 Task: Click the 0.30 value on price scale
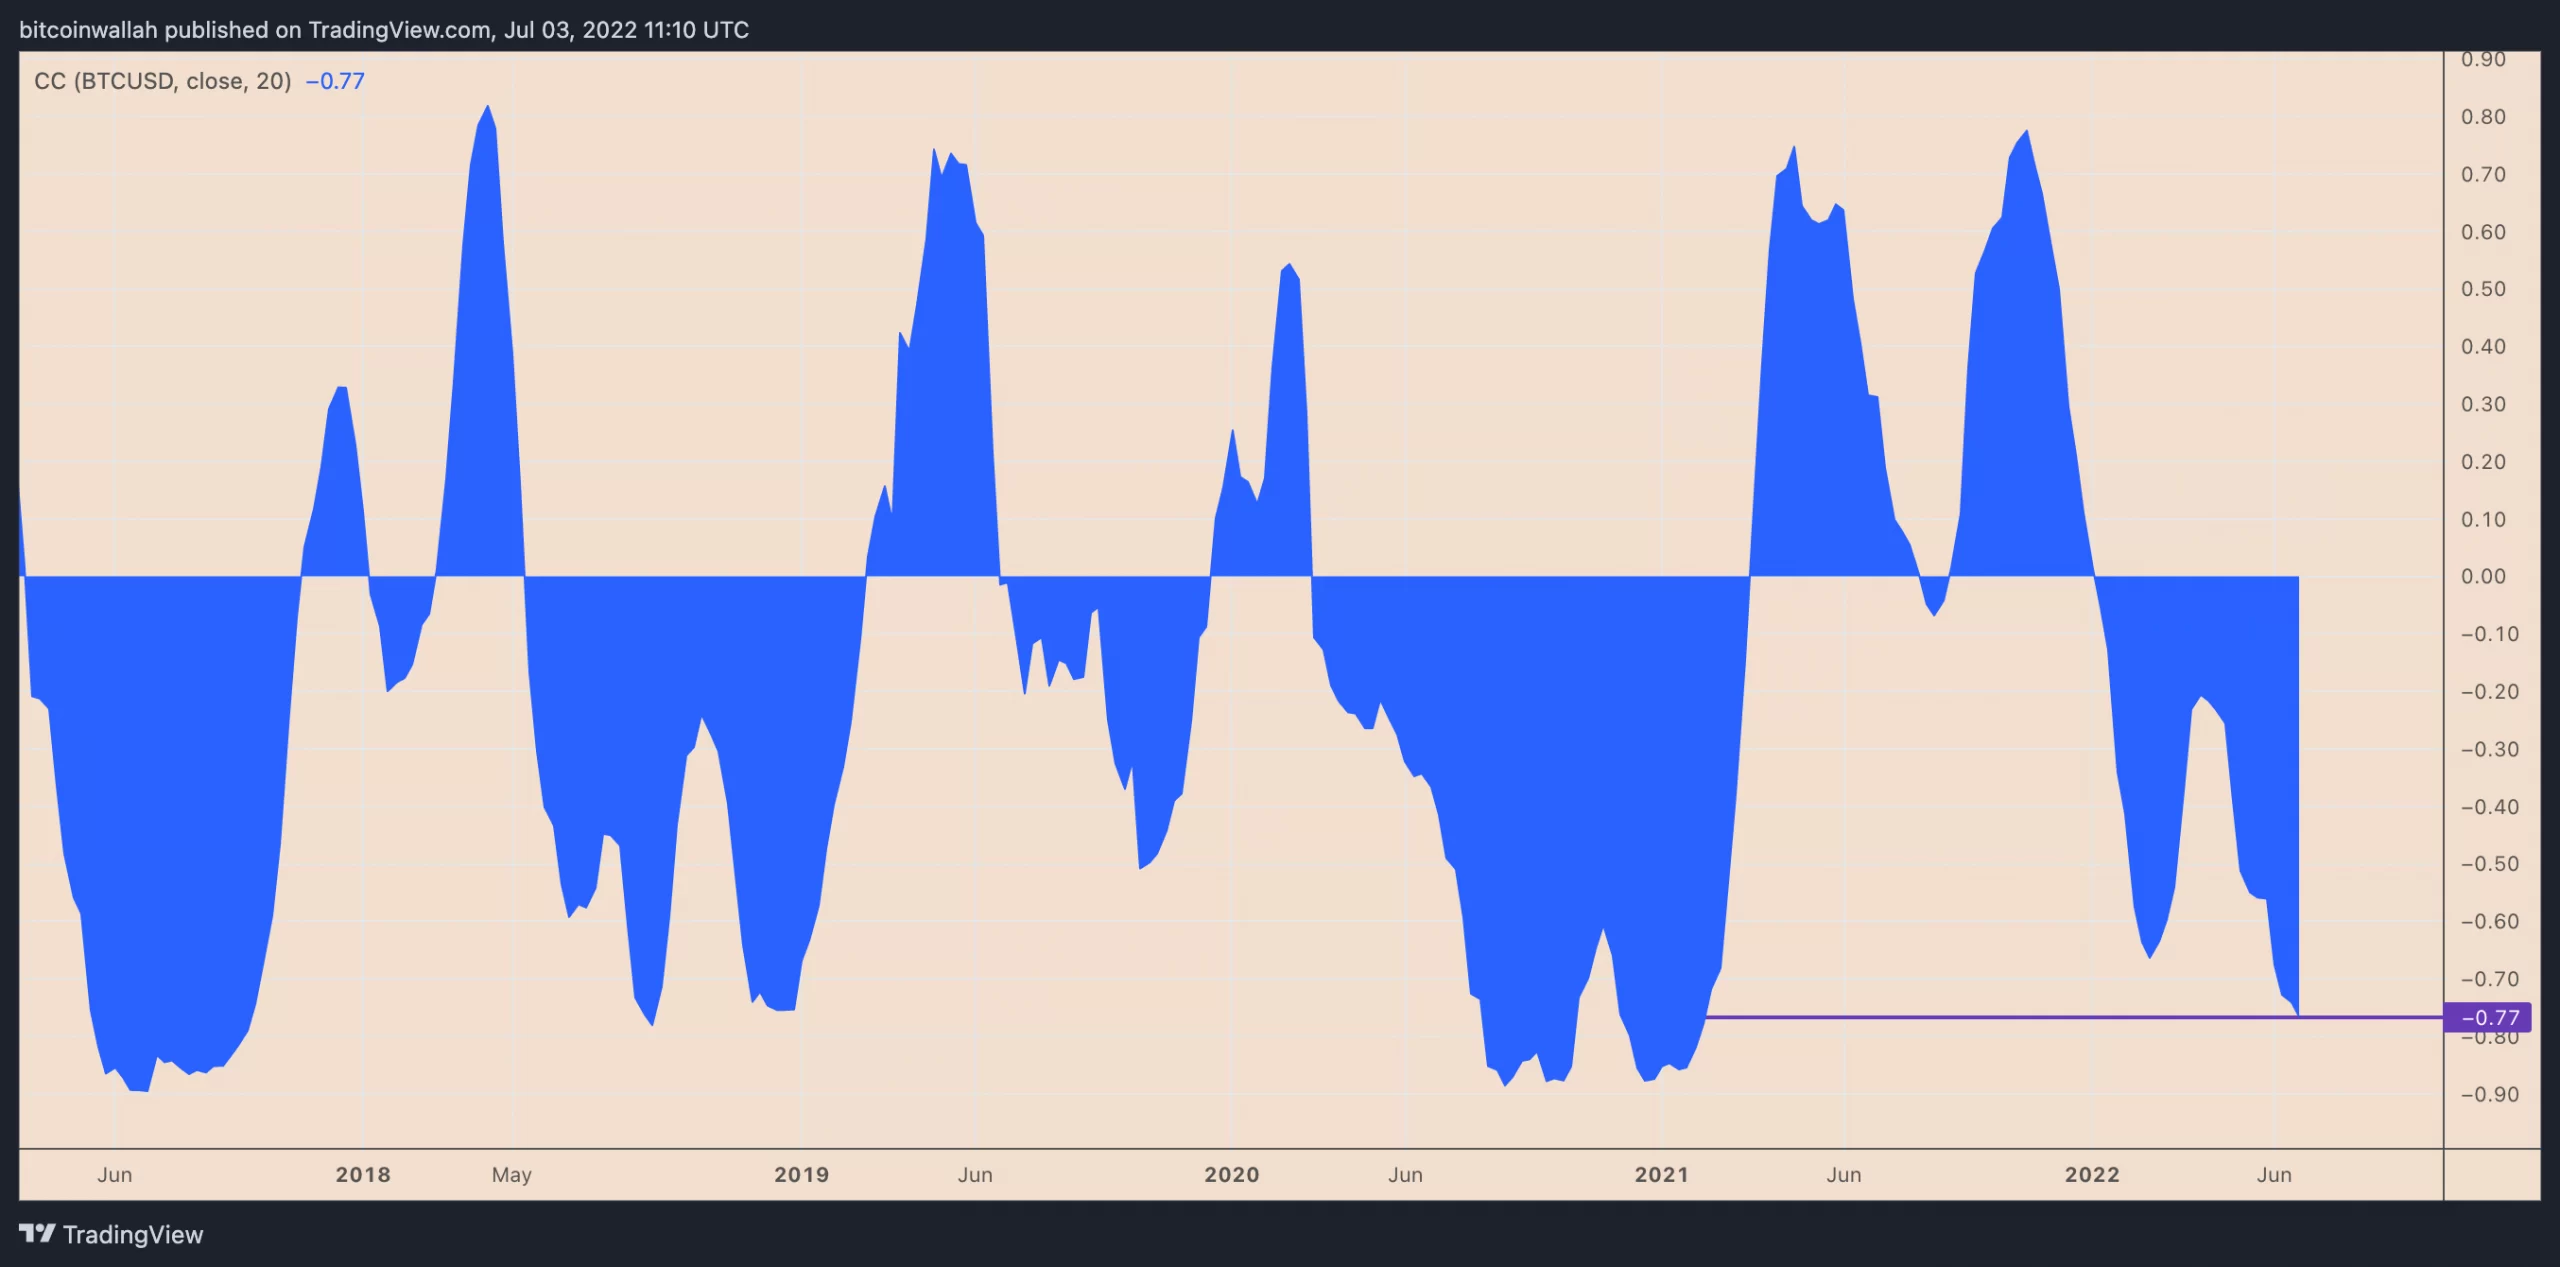point(2483,404)
